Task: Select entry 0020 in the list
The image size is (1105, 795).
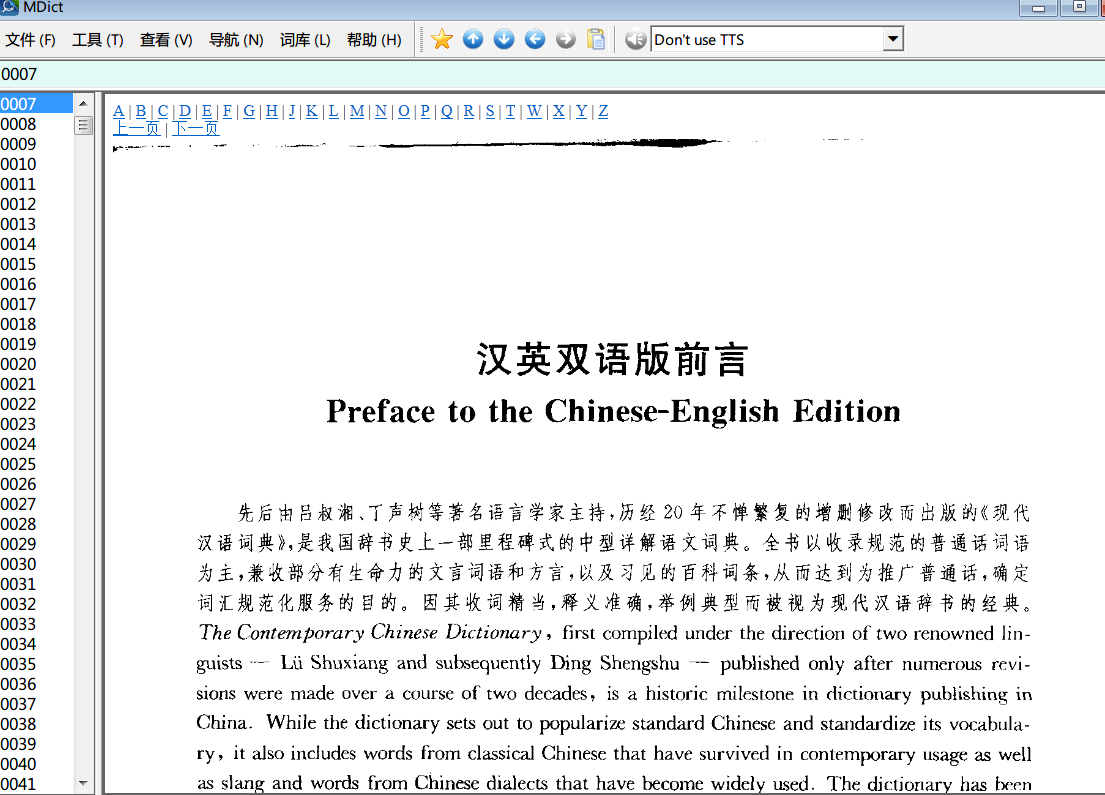Action: click(37, 364)
